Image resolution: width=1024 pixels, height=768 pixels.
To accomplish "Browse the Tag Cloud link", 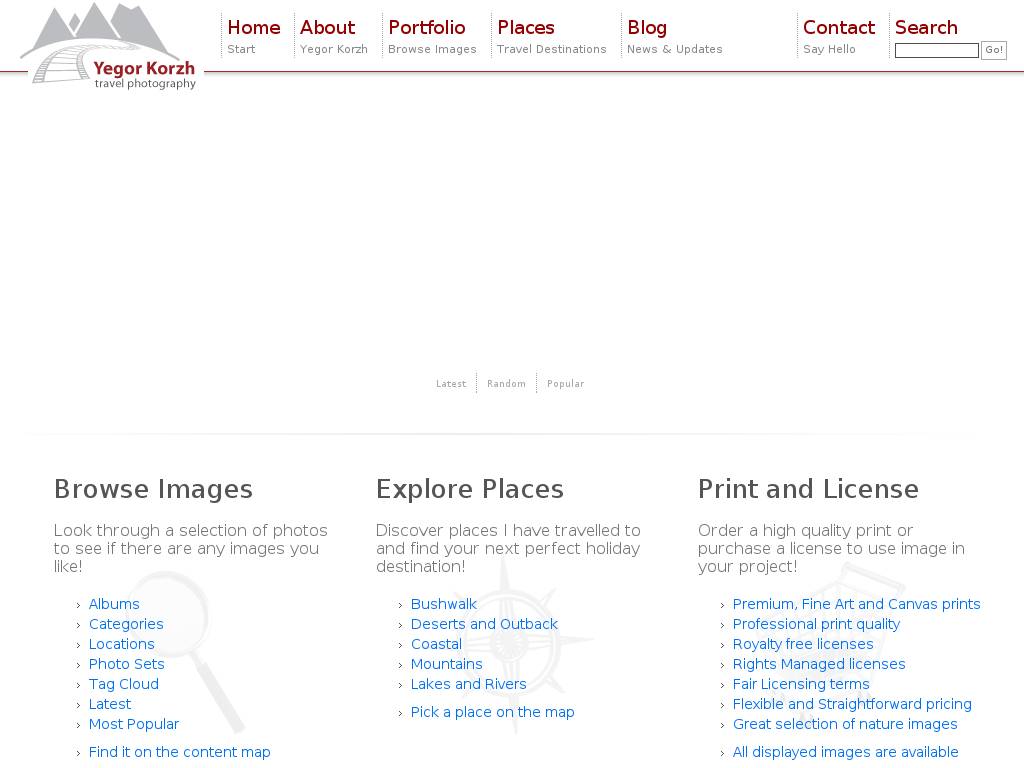I will coord(124,684).
